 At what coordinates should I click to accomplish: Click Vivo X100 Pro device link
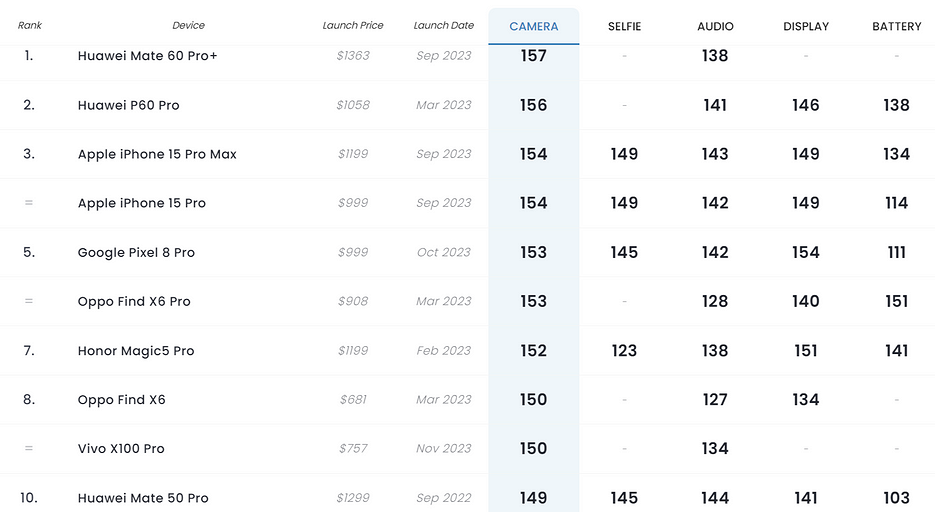click(x=121, y=449)
